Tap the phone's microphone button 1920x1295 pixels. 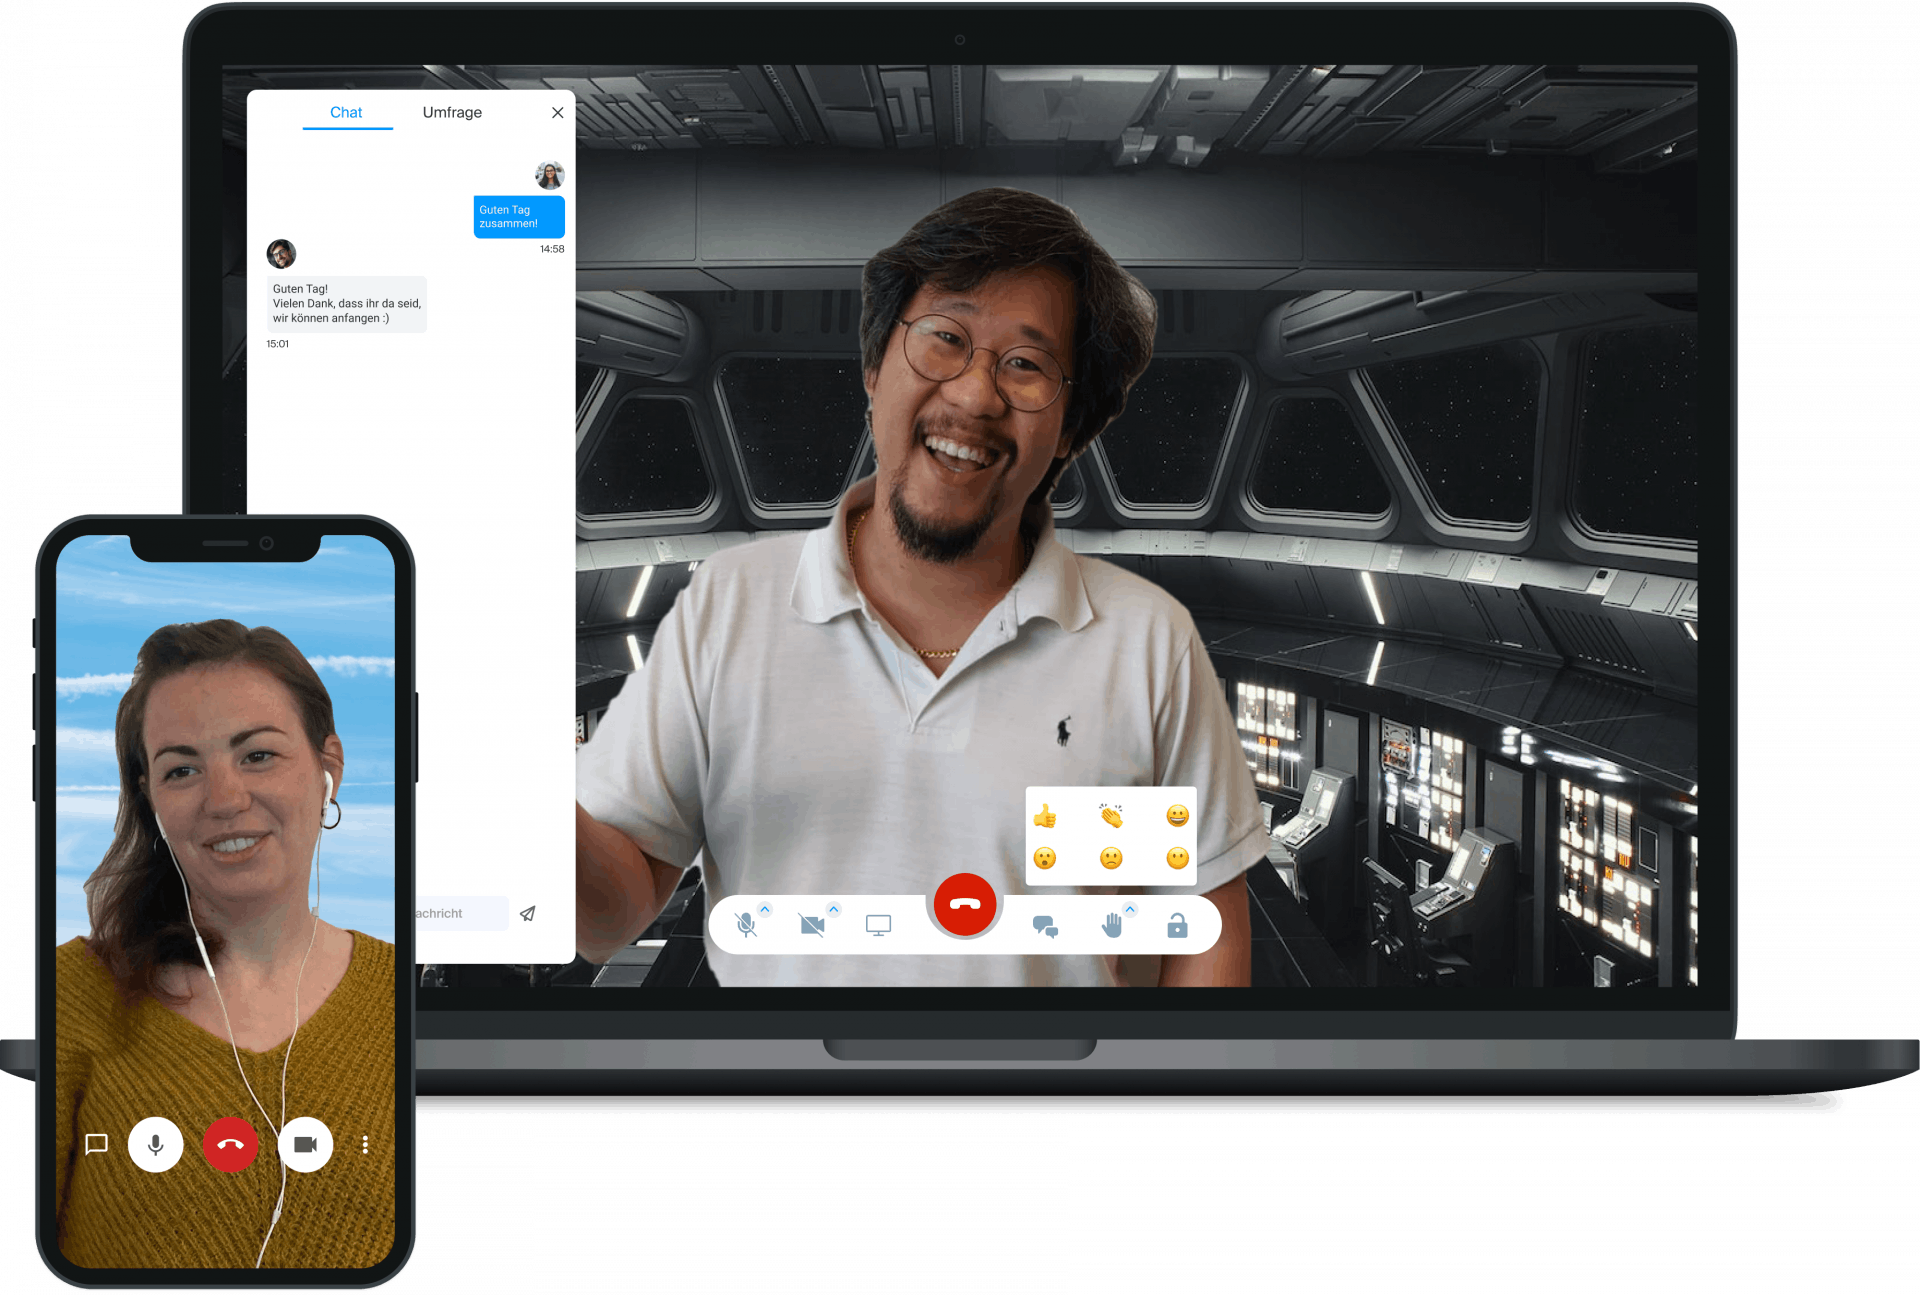pos(156,1144)
